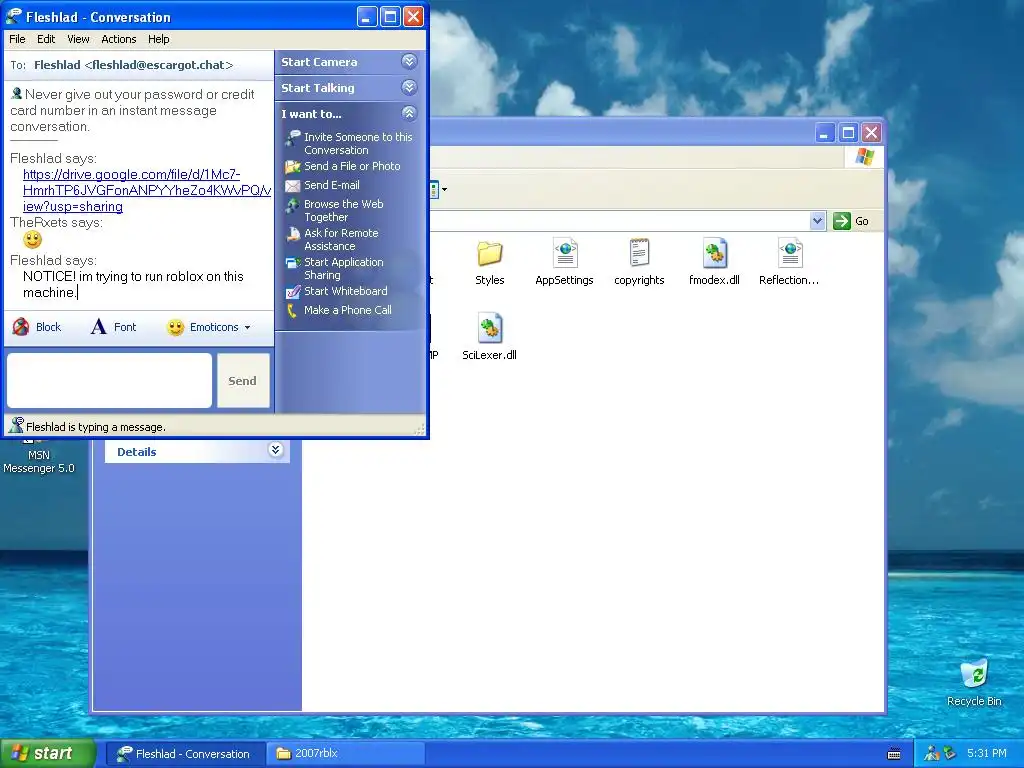This screenshot has height=768, width=1024.
Task: Select the copyrights text file icon
Action: tap(639, 253)
